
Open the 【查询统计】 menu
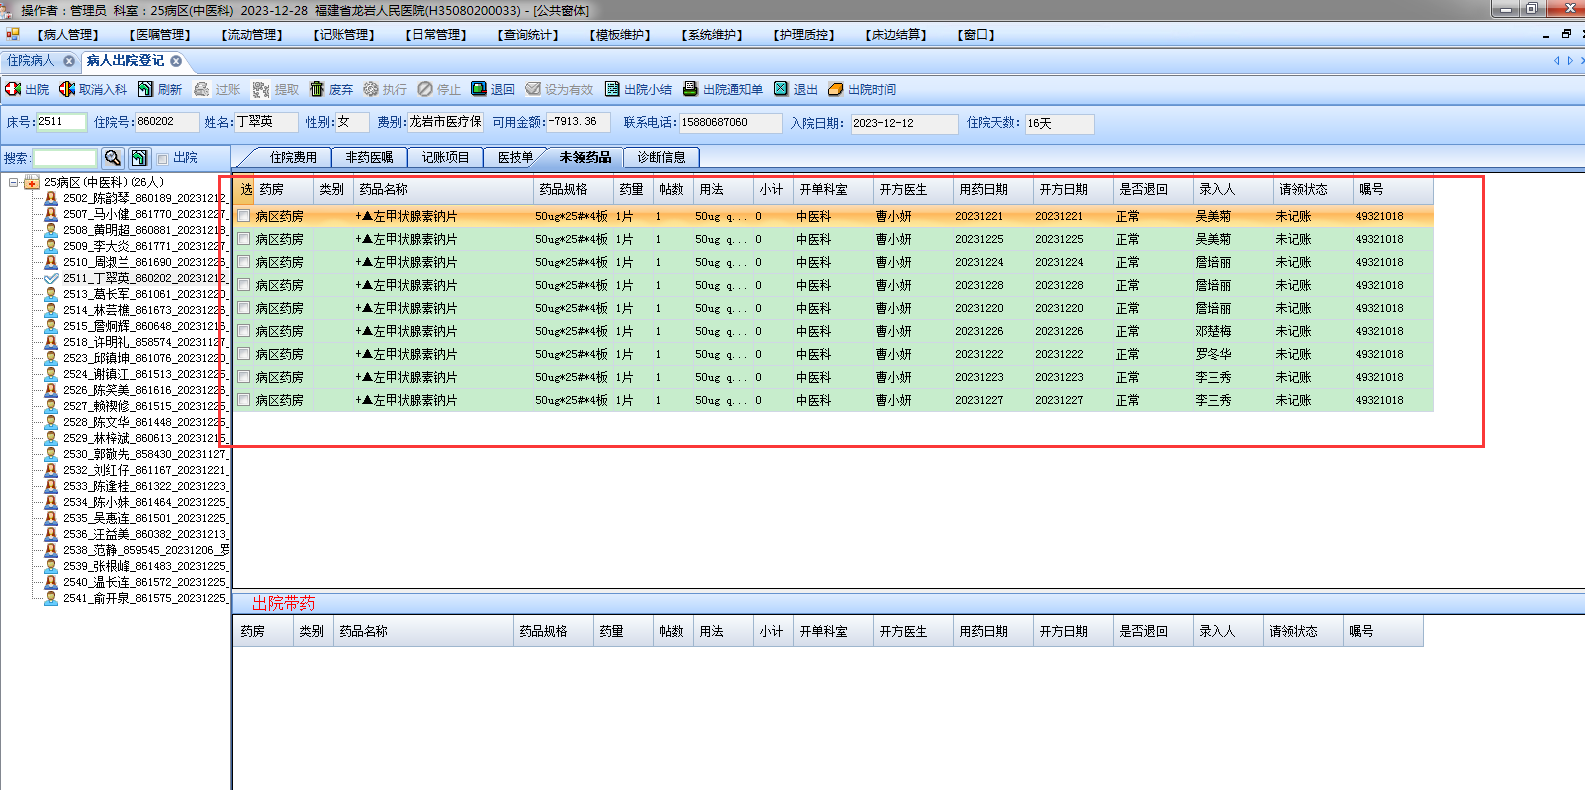(x=528, y=35)
